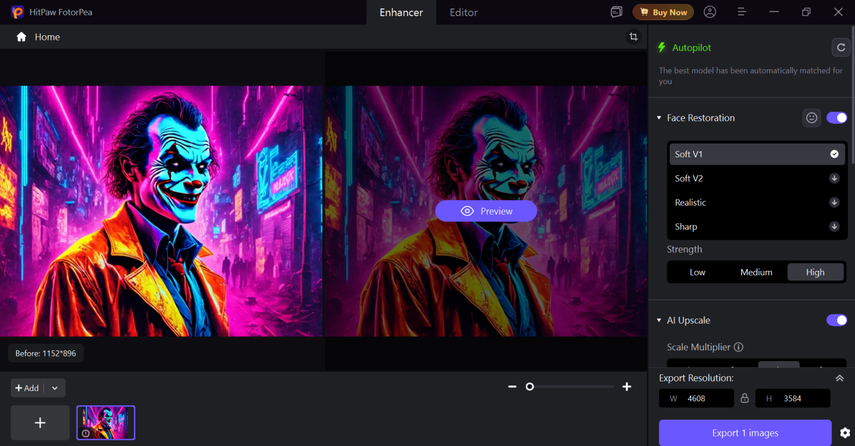Screen dimensions: 855x446
Task: Open the feedback window icon in the title bar
Action: (616, 12)
